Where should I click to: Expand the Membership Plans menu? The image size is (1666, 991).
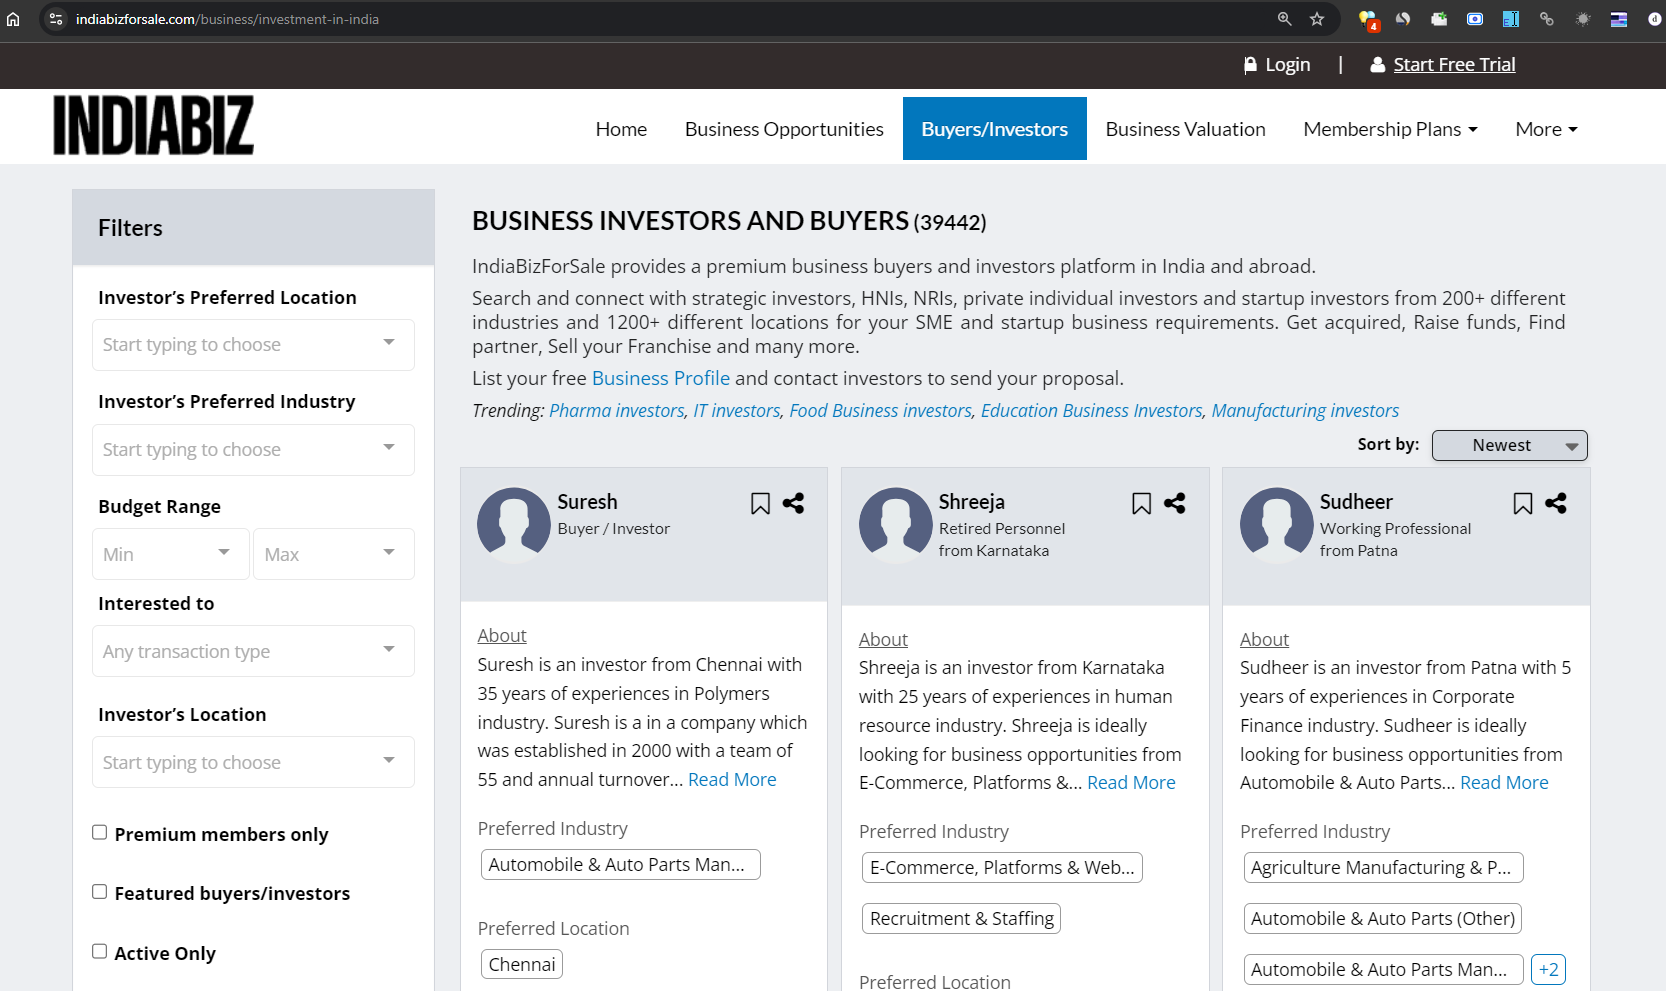[1390, 129]
